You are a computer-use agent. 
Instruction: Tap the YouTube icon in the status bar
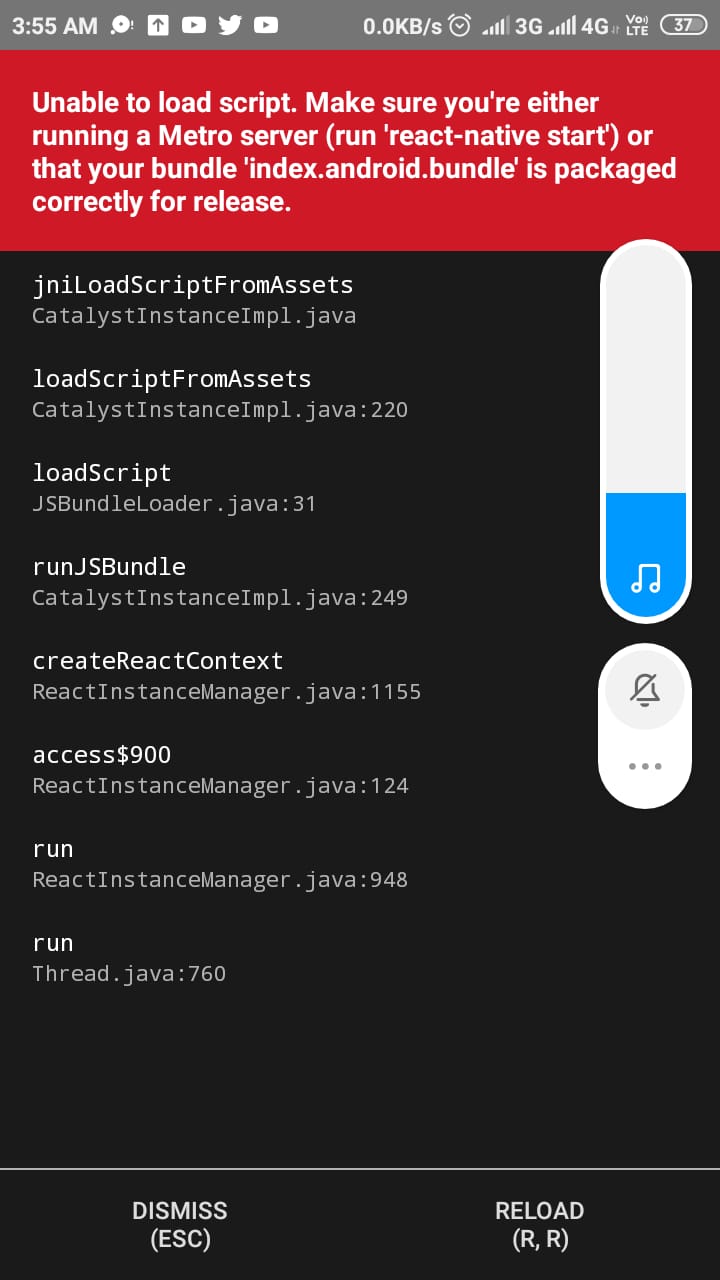tap(193, 25)
